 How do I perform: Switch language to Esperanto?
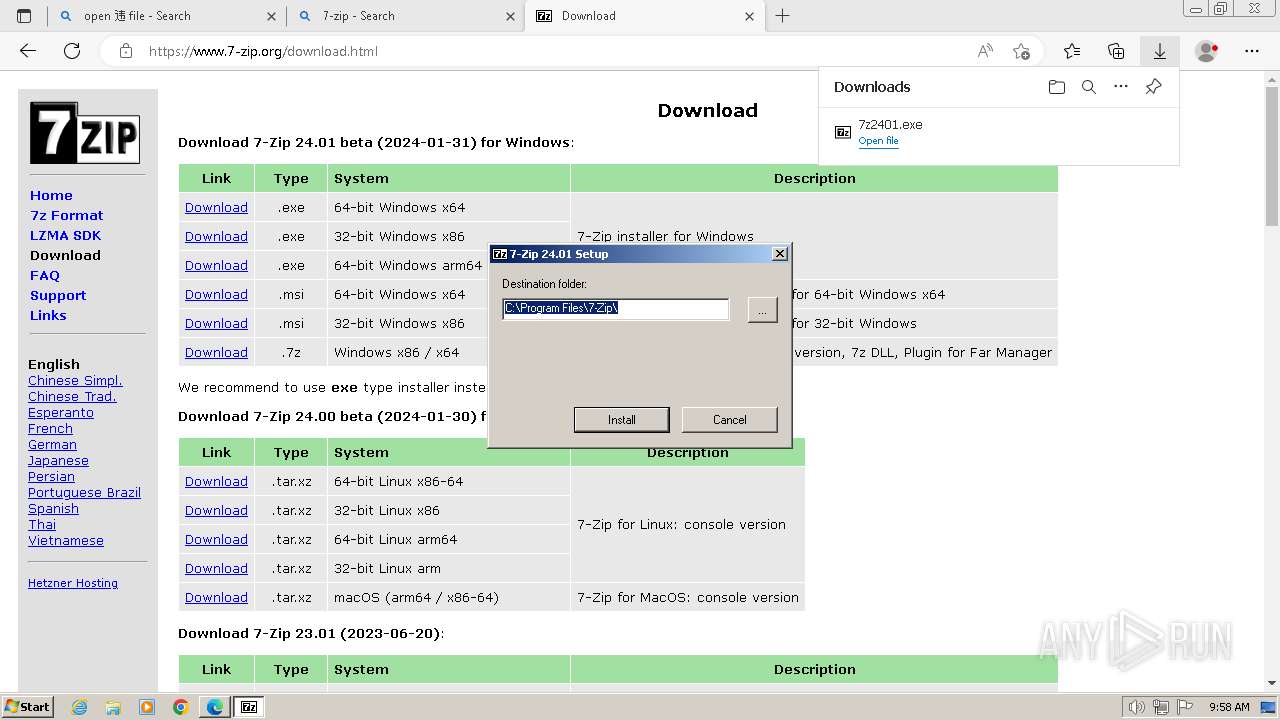tap(61, 413)
